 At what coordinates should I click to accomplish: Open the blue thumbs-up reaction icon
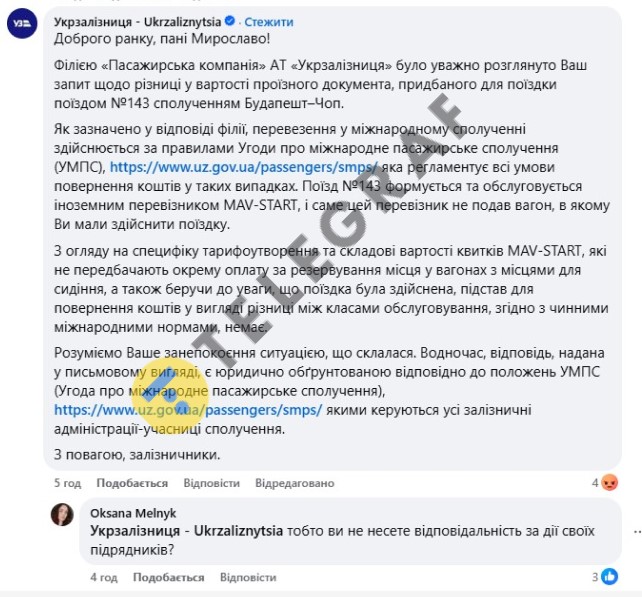tap(610, 577)
